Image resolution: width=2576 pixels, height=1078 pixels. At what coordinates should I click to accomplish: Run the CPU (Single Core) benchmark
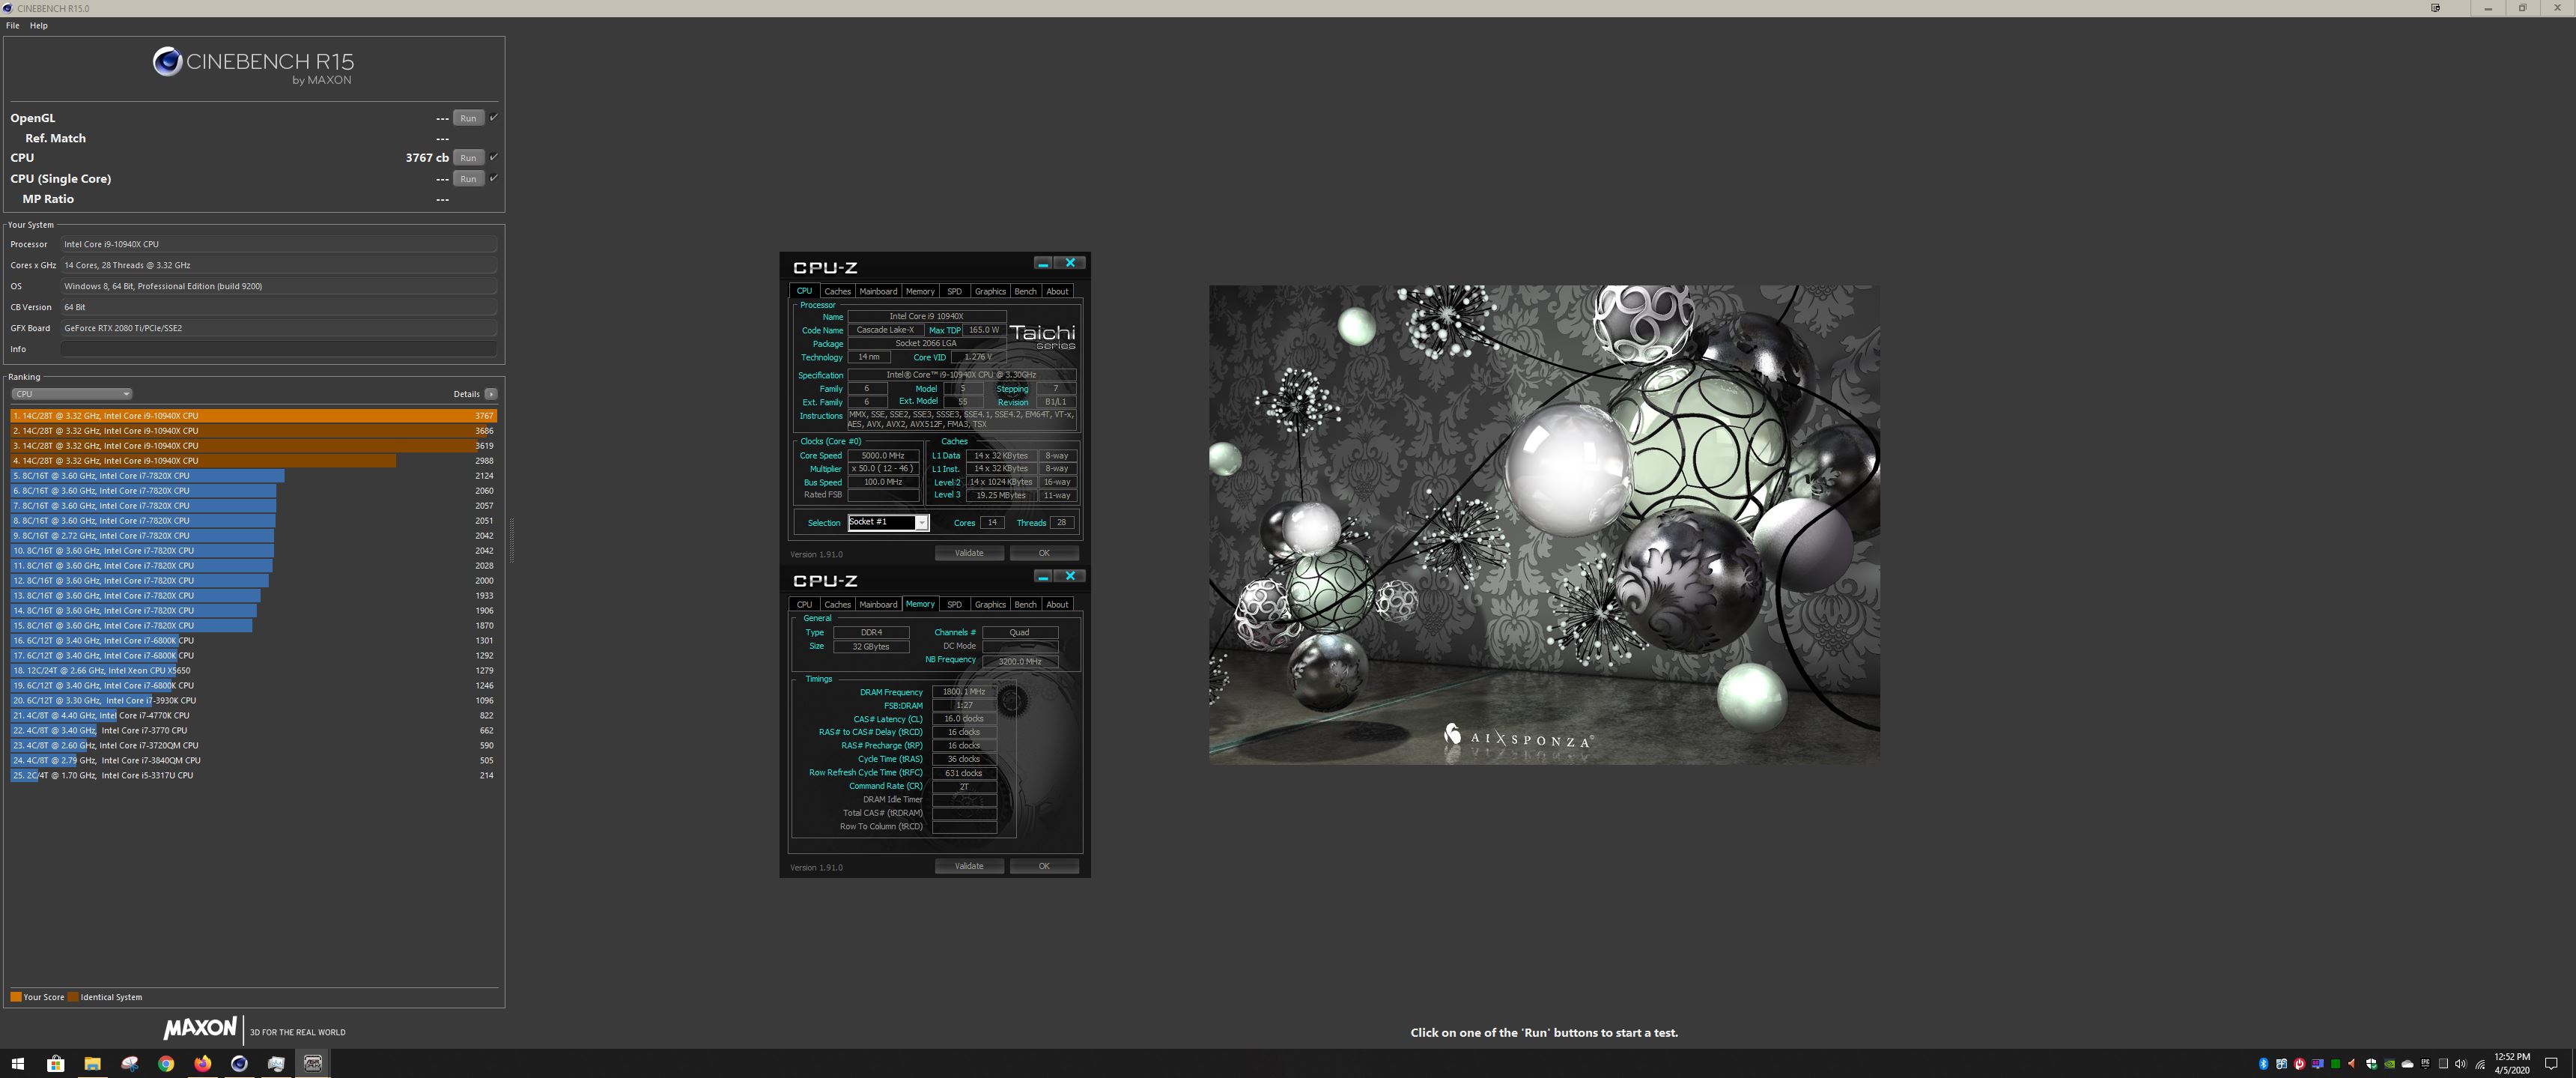(468, 179)
